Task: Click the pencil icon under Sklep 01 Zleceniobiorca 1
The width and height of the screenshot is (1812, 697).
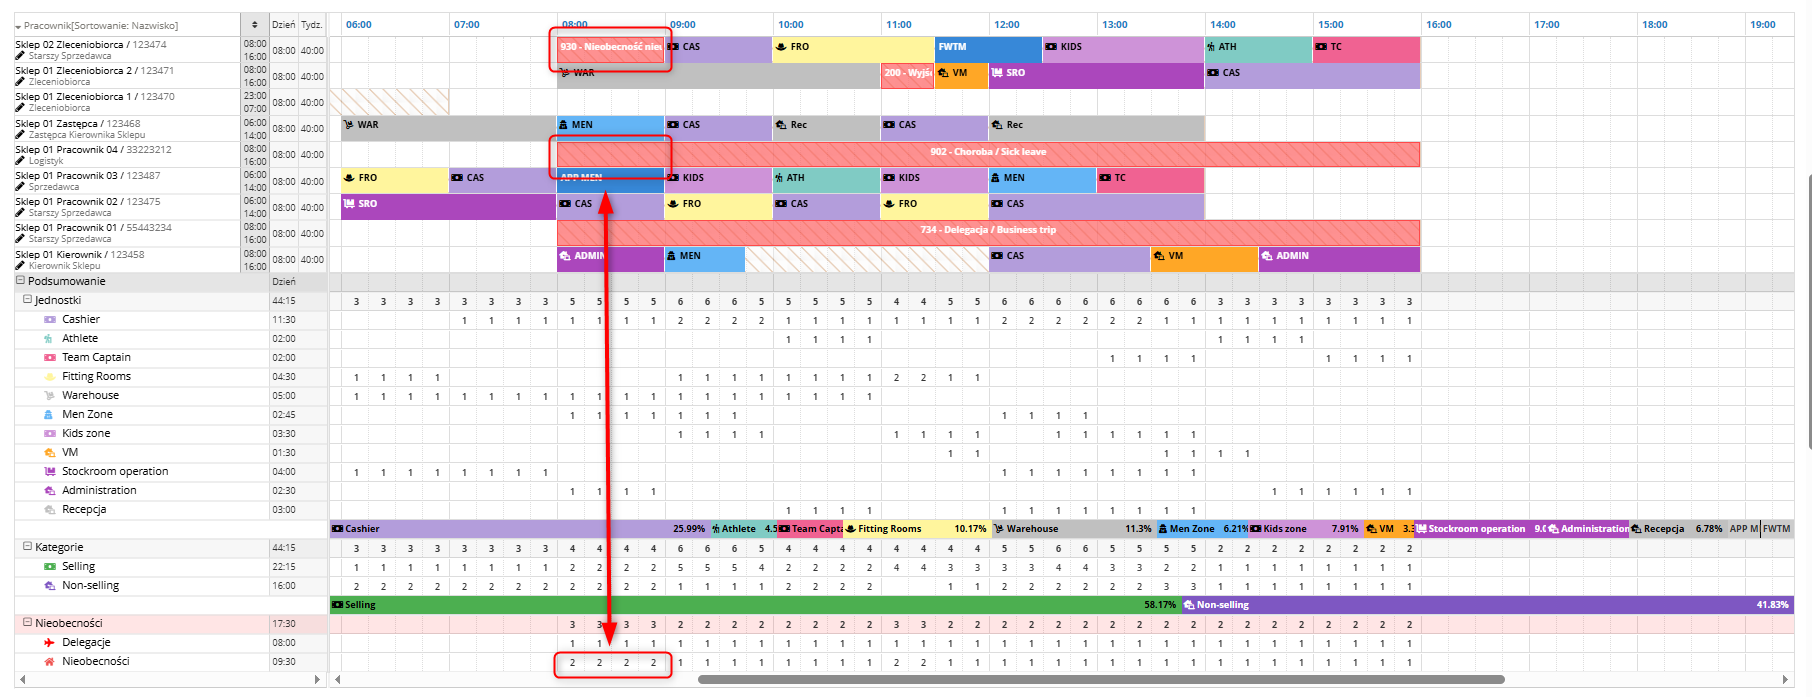Action: [20, 108]
